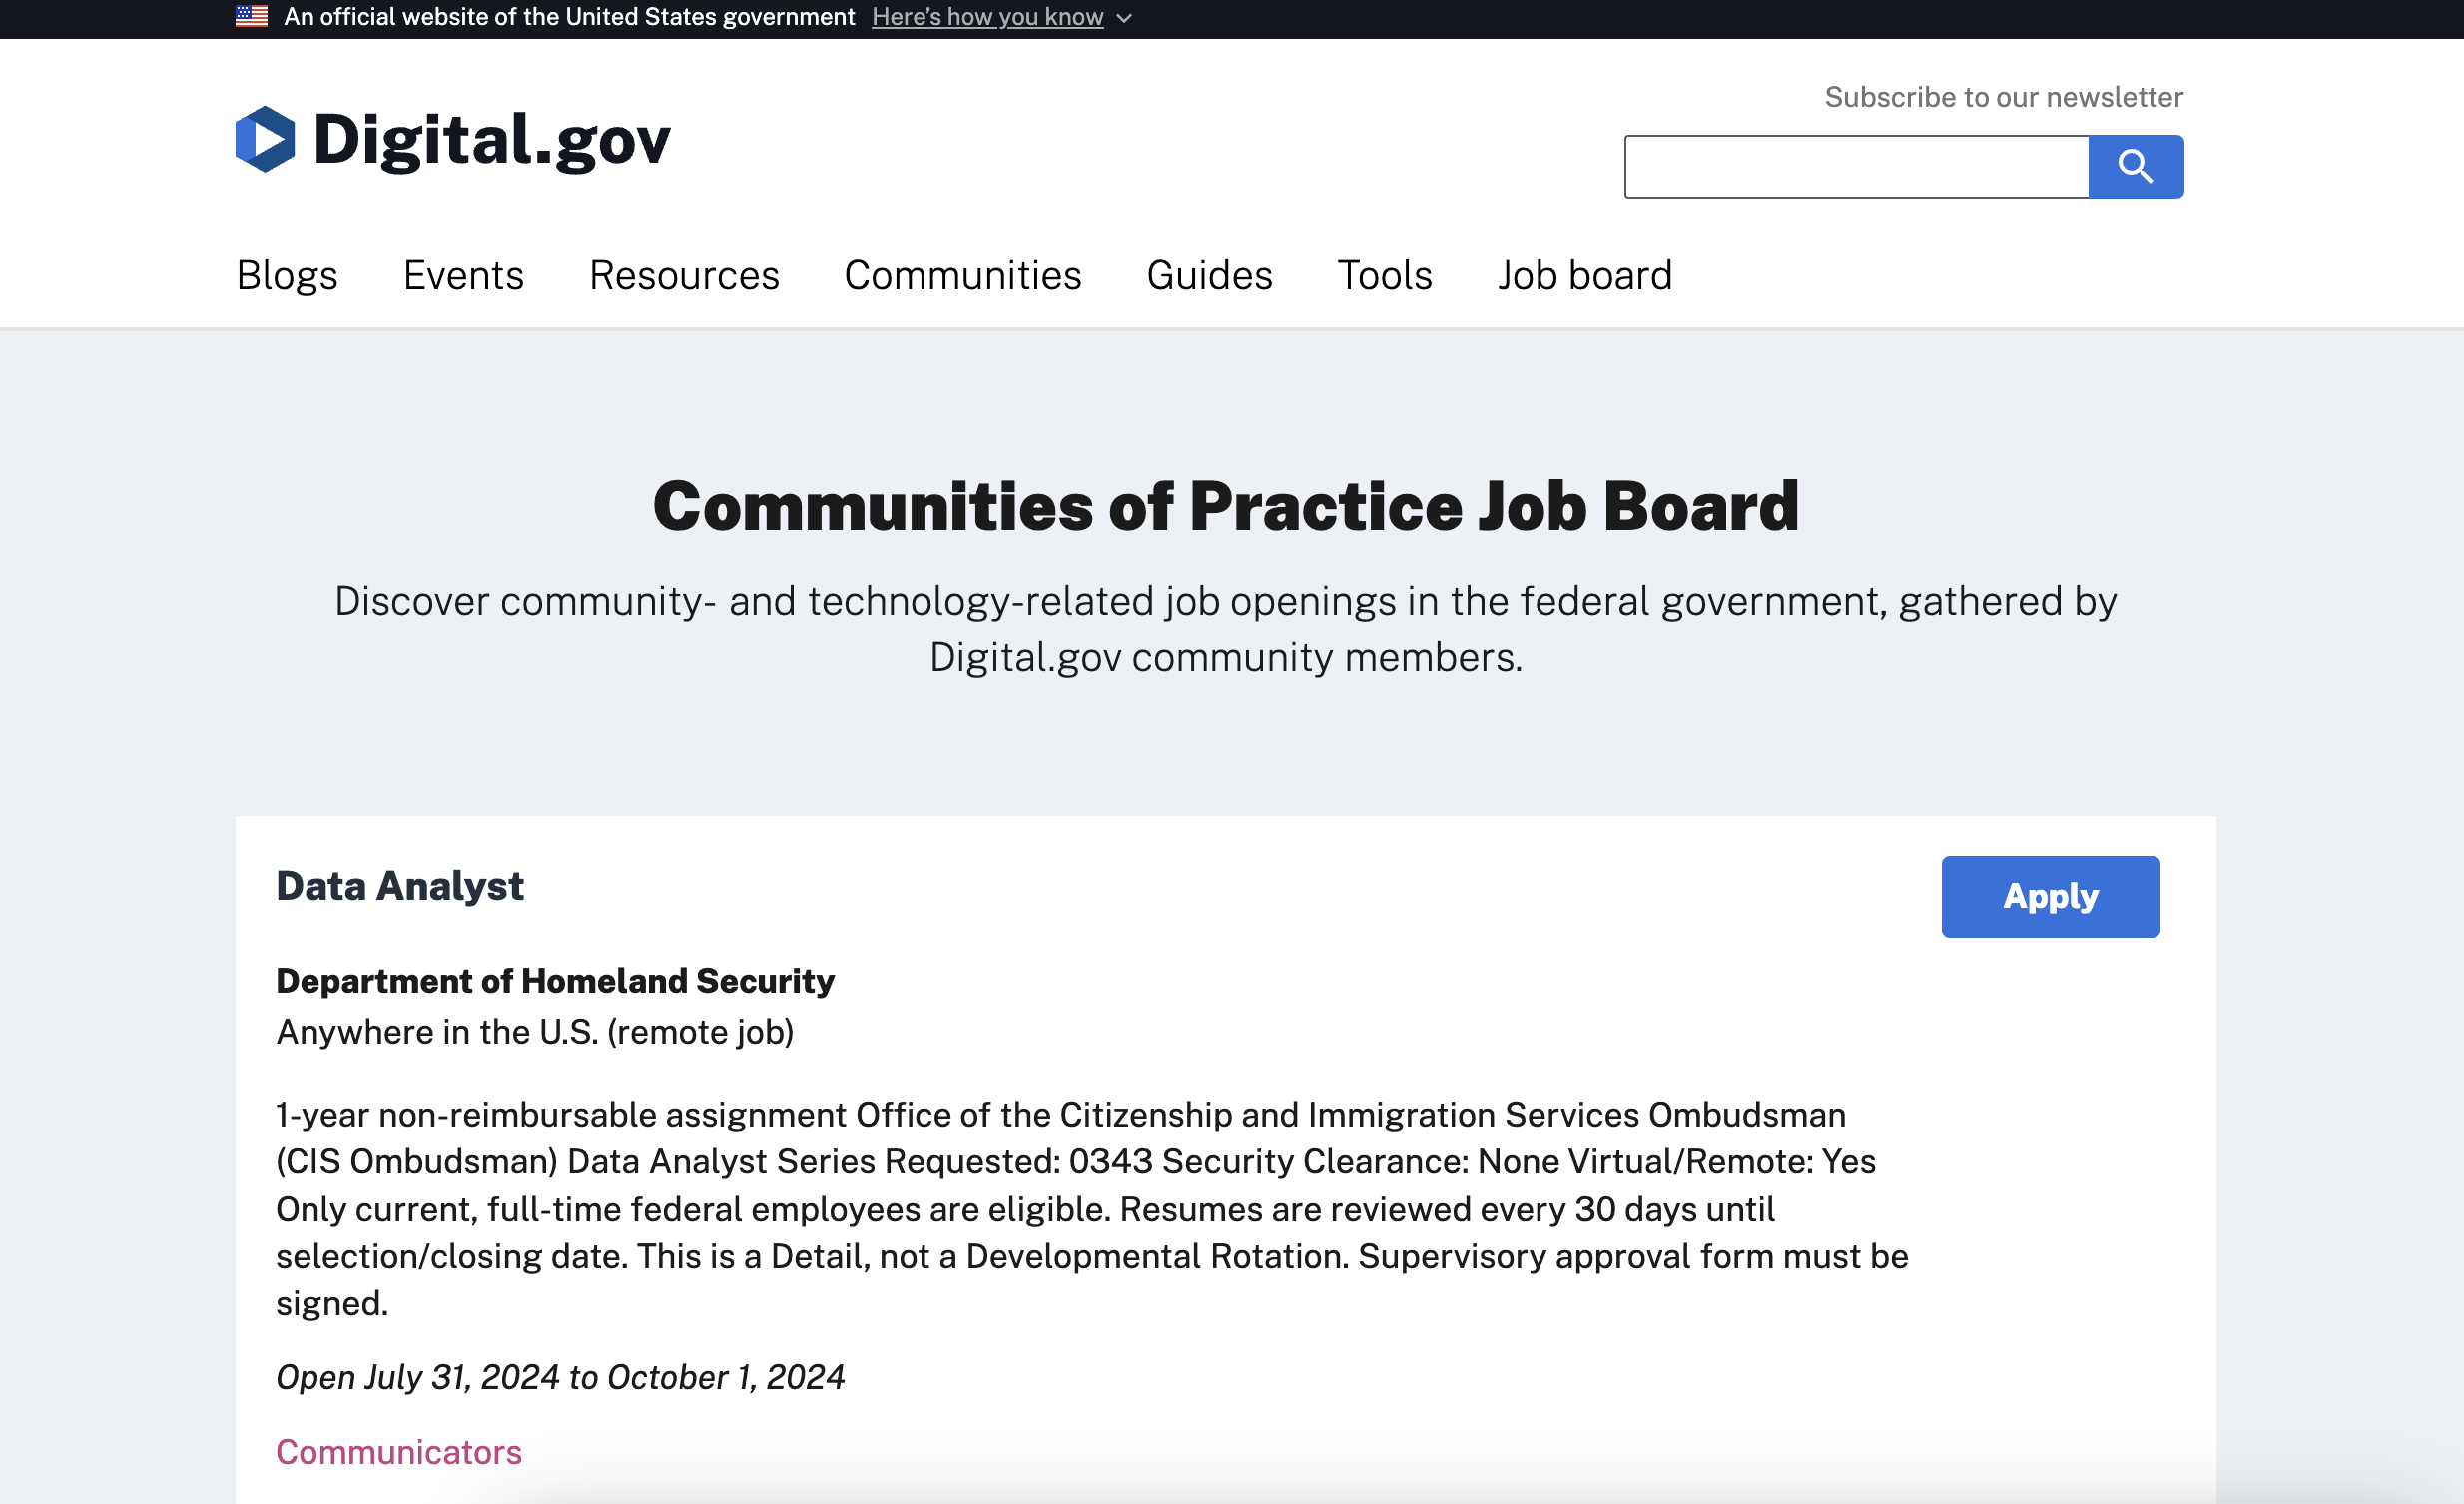
Task: Click the Digital.gov hexagon logo icon
Action: (x=265, y=139)
